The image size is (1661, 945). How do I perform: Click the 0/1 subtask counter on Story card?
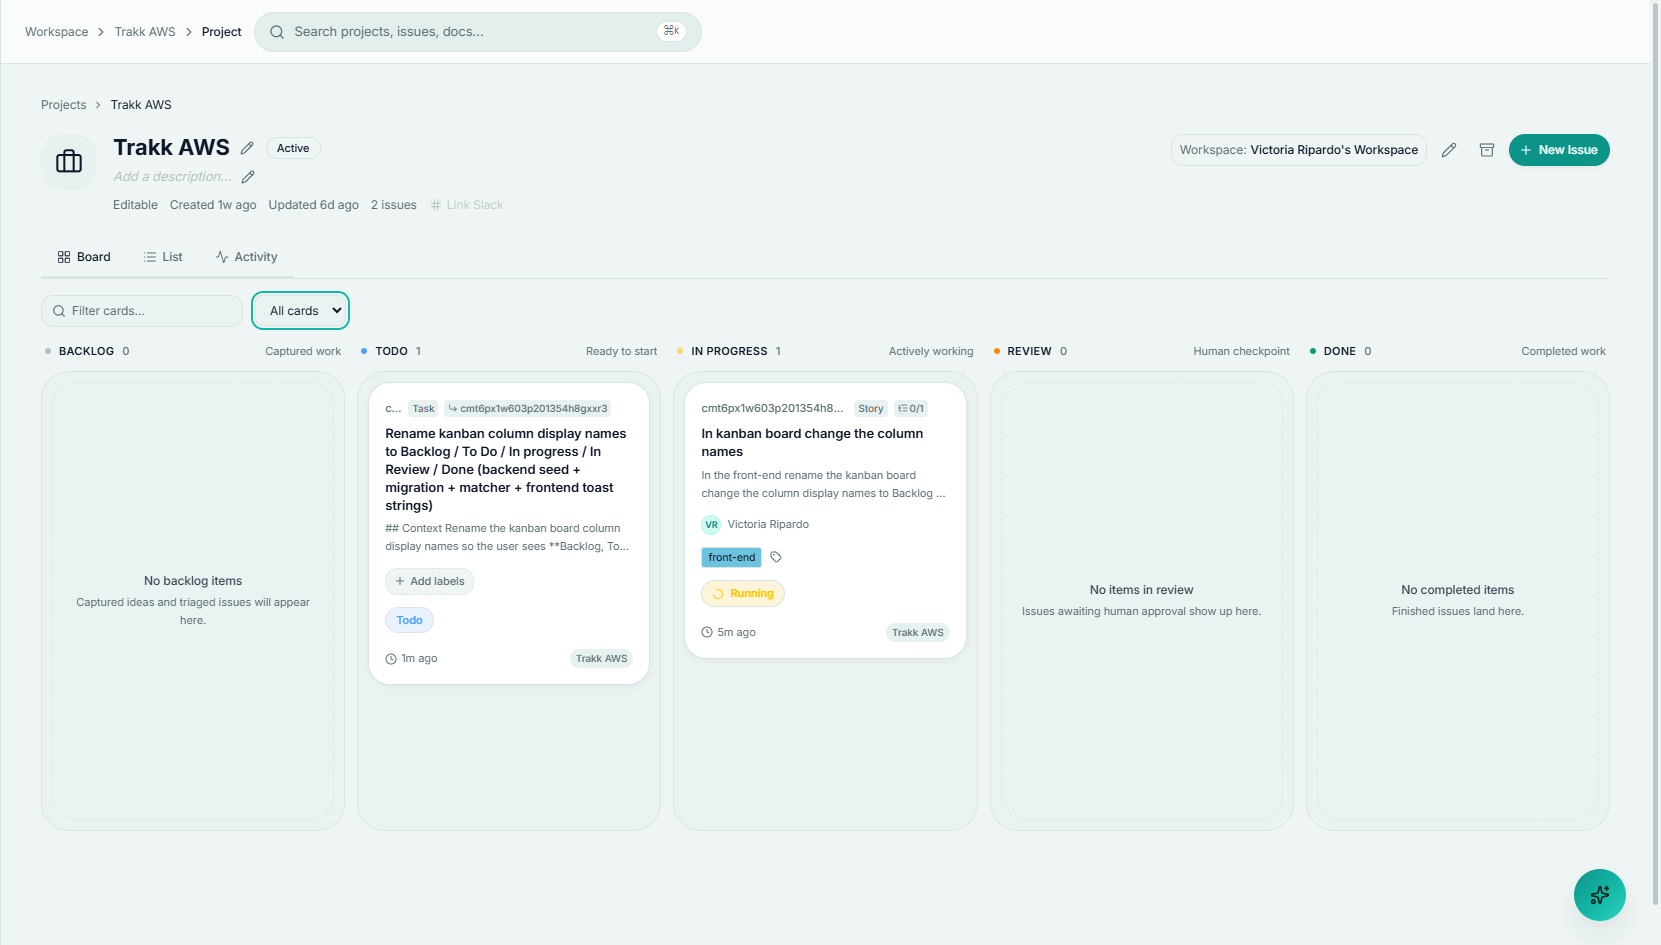click(x=911, y=408)
